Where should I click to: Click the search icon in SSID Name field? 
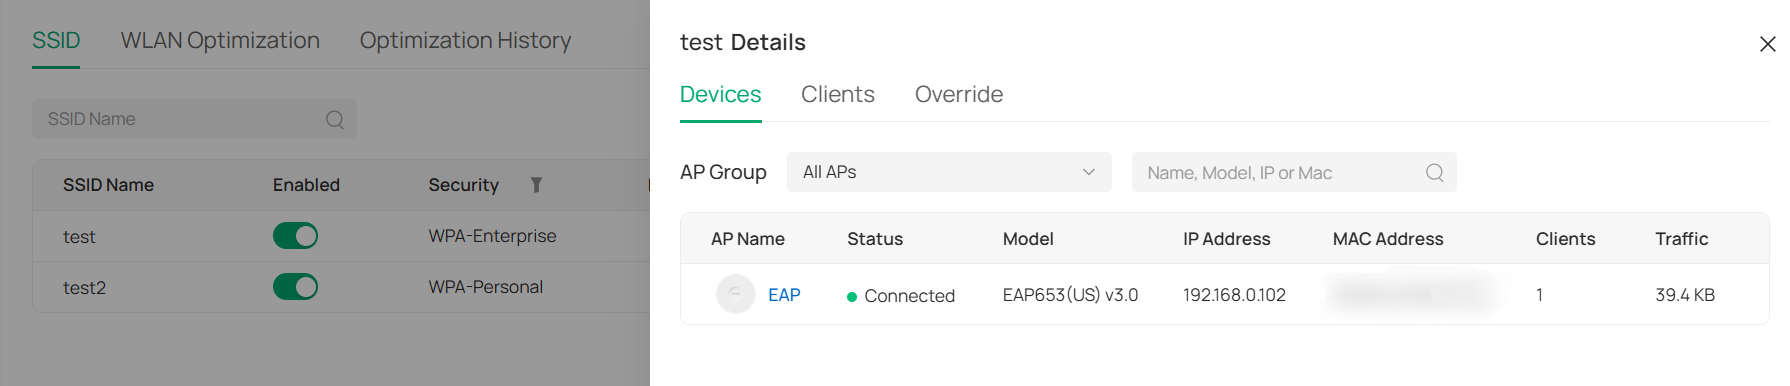[335, 119]
